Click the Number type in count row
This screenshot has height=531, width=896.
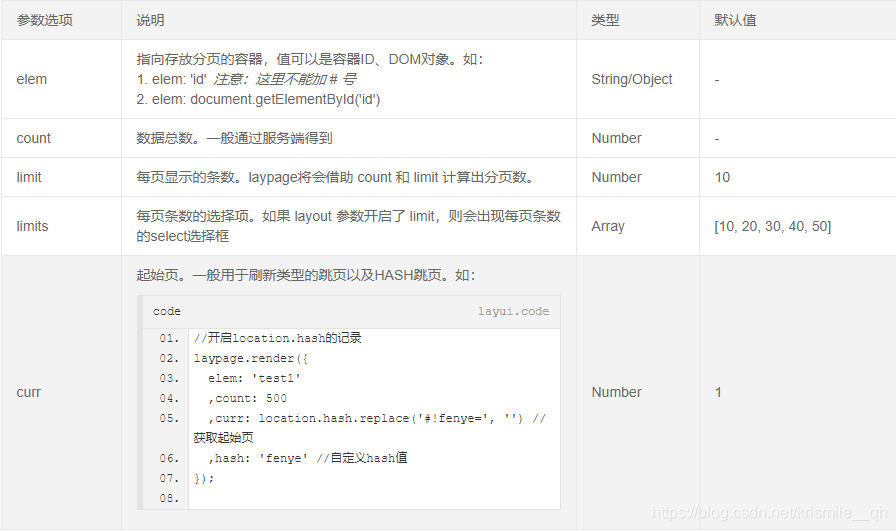[617, 138]
